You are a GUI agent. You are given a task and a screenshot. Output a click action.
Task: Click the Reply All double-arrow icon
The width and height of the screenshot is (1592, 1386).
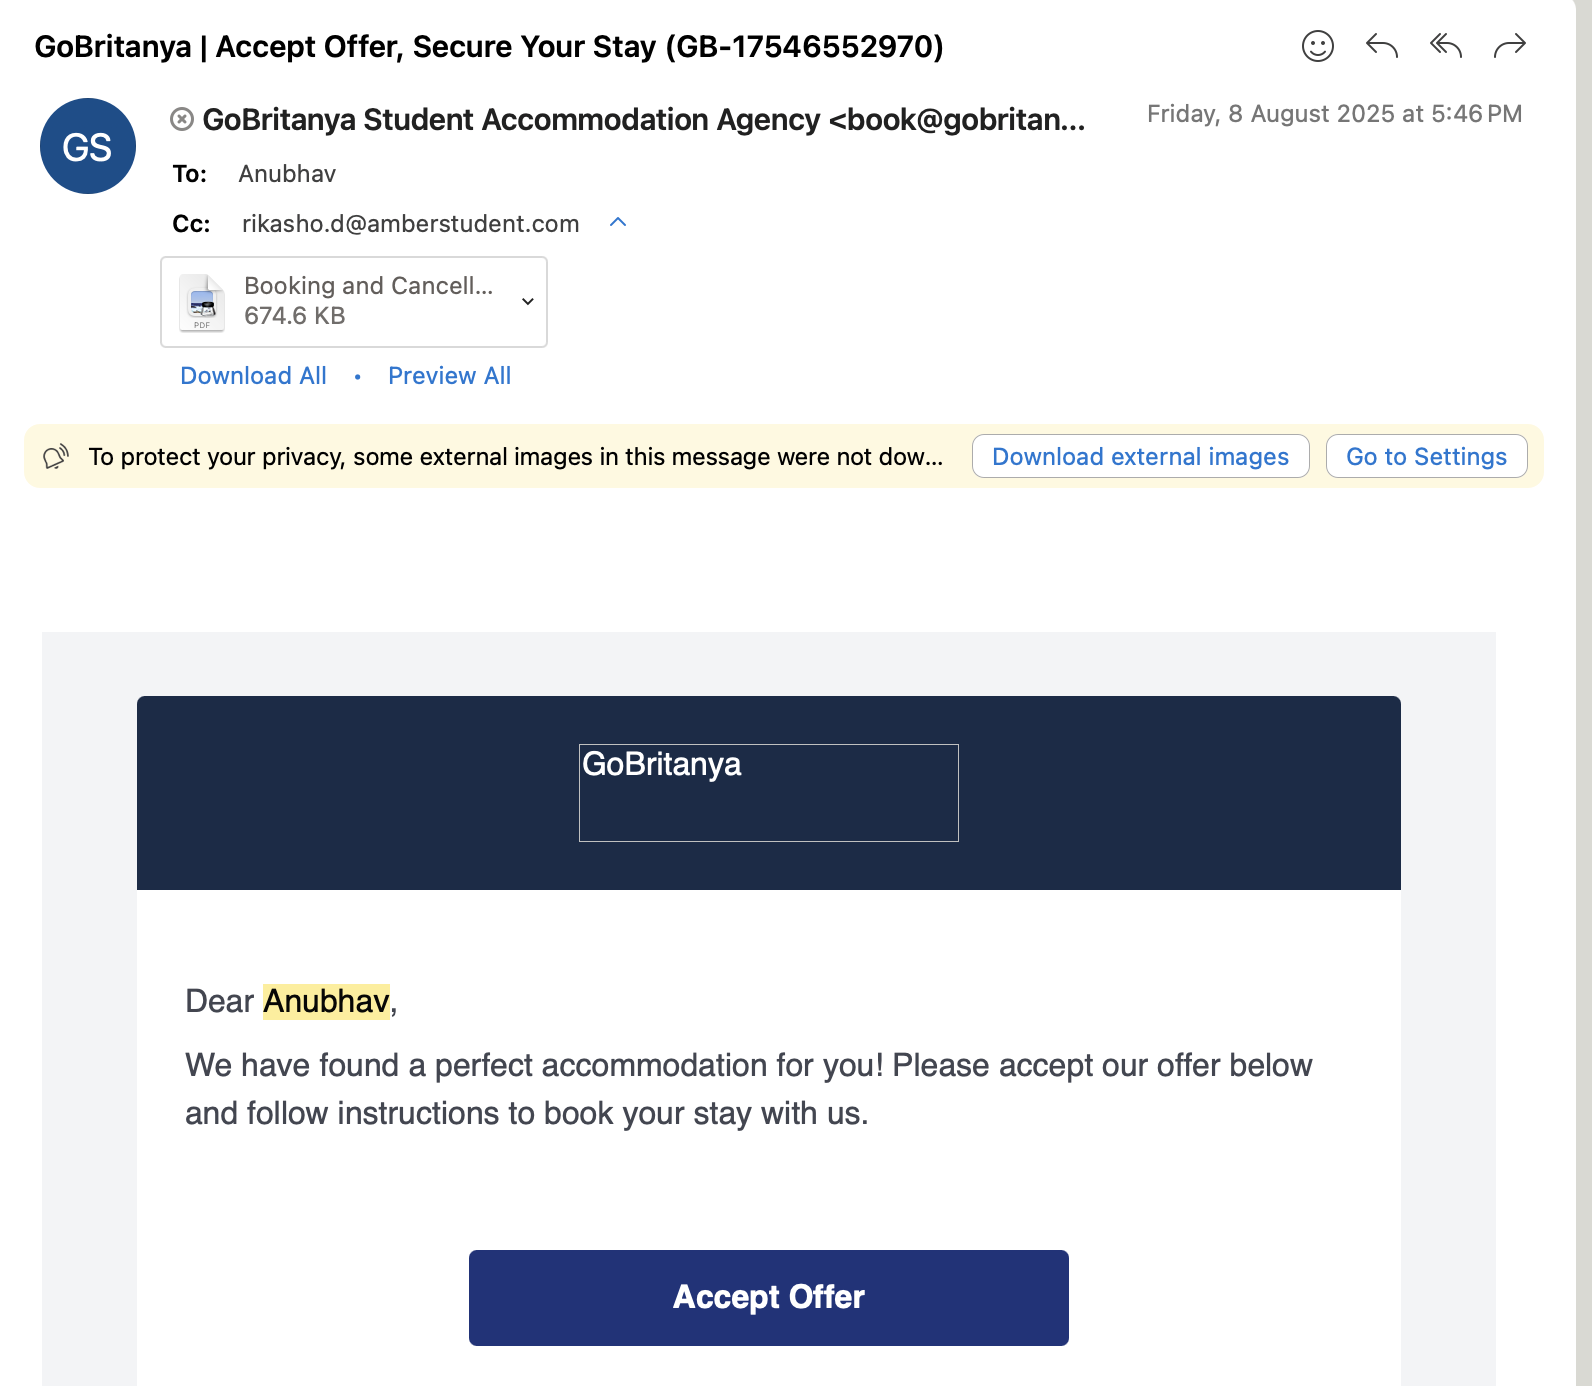(1445, 46)
